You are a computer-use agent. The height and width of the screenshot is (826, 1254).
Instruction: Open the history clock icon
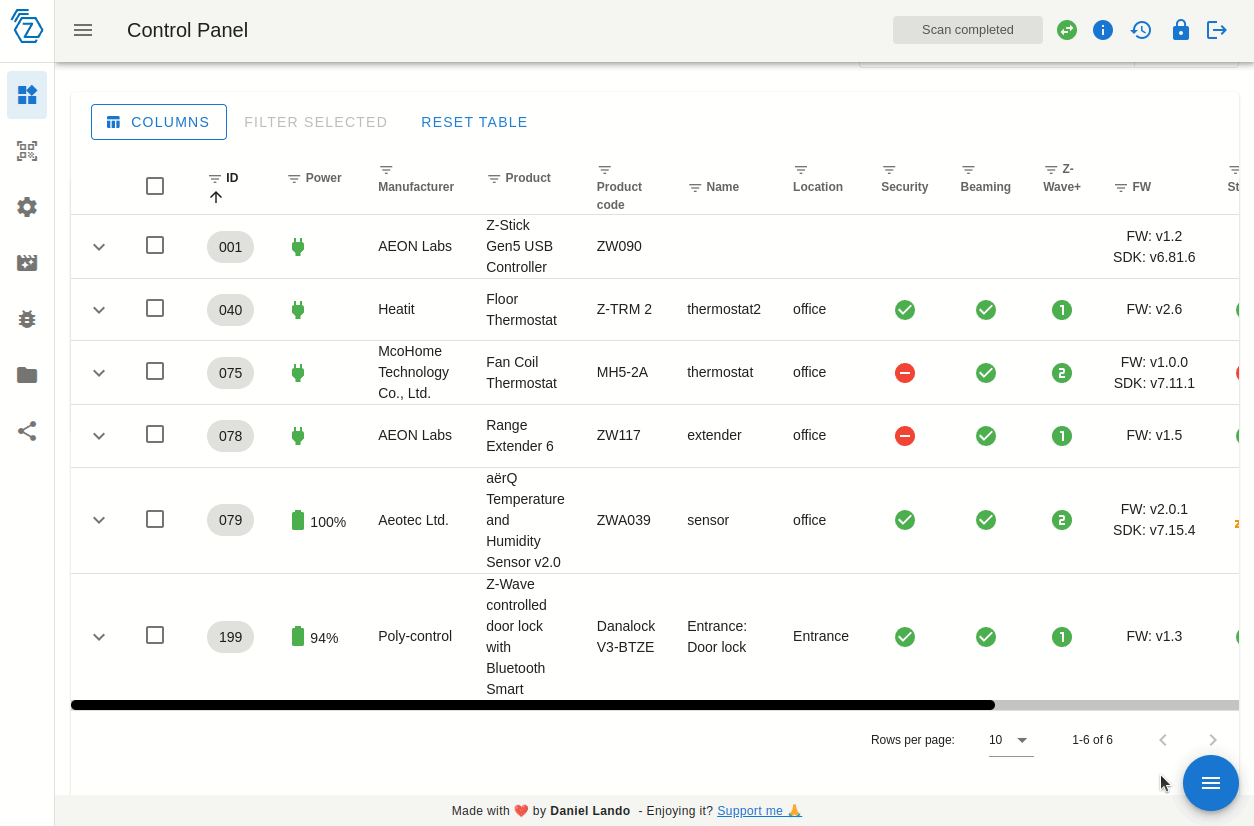(1141, 30)
